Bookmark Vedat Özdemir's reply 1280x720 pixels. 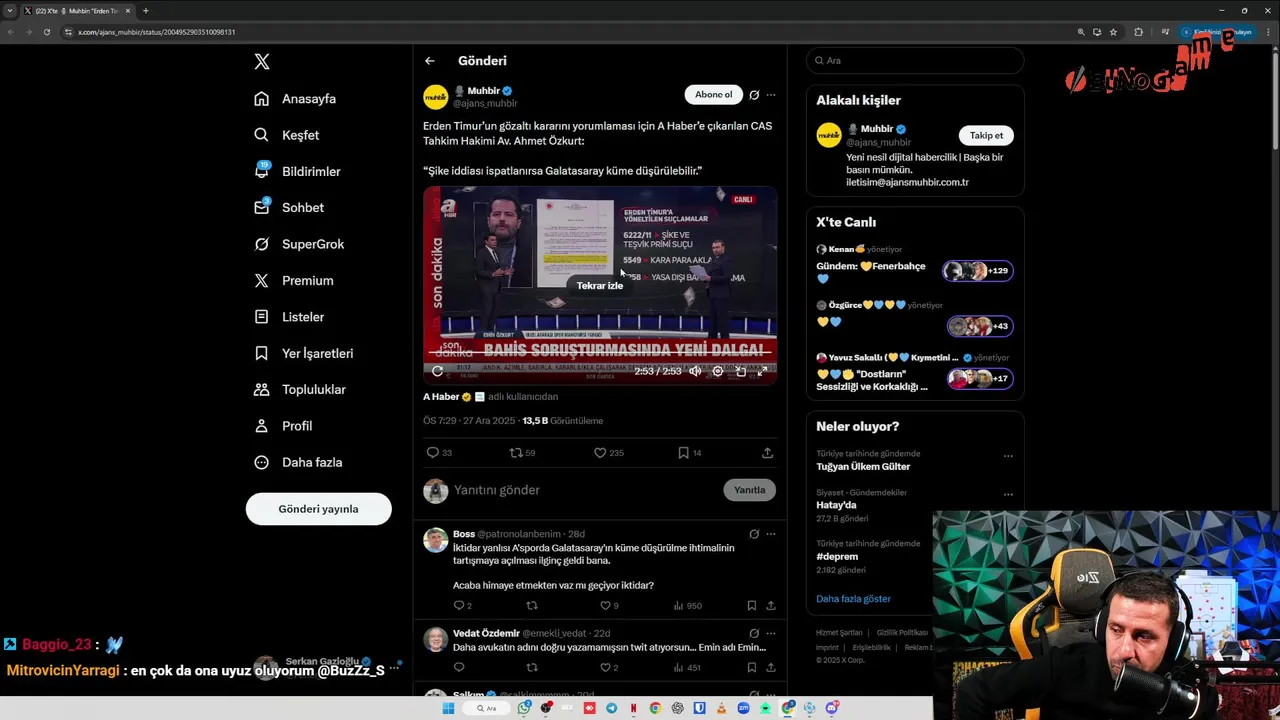pos(751,668)
